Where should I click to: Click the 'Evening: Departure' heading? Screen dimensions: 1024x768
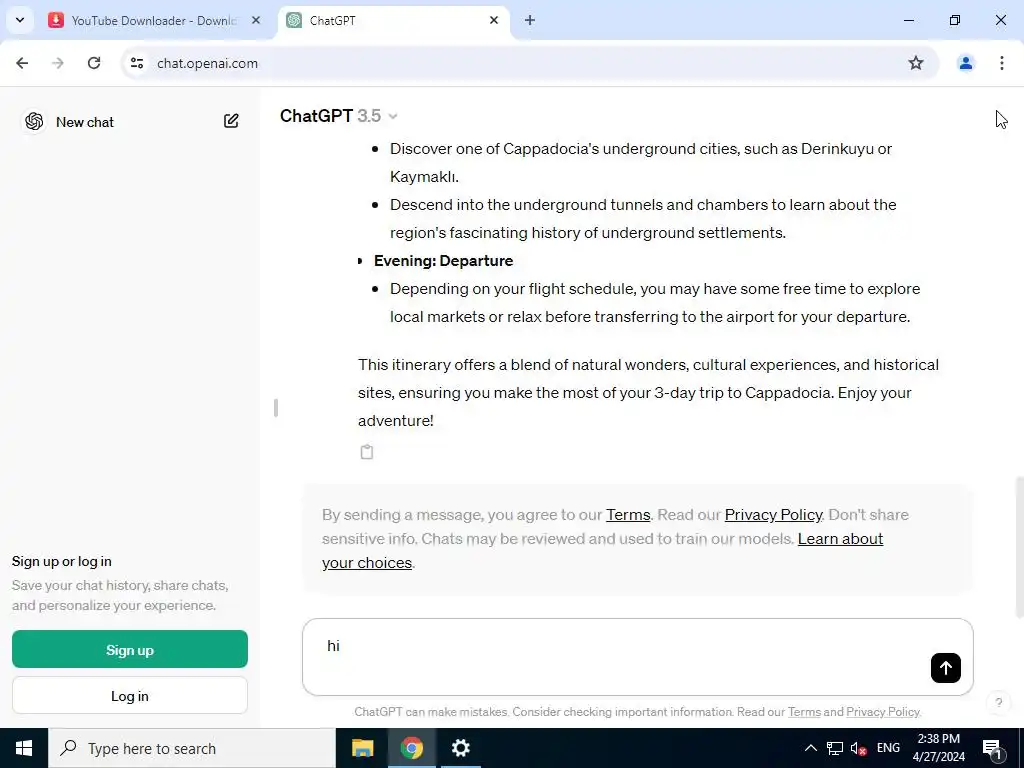(x=443, y=261)
